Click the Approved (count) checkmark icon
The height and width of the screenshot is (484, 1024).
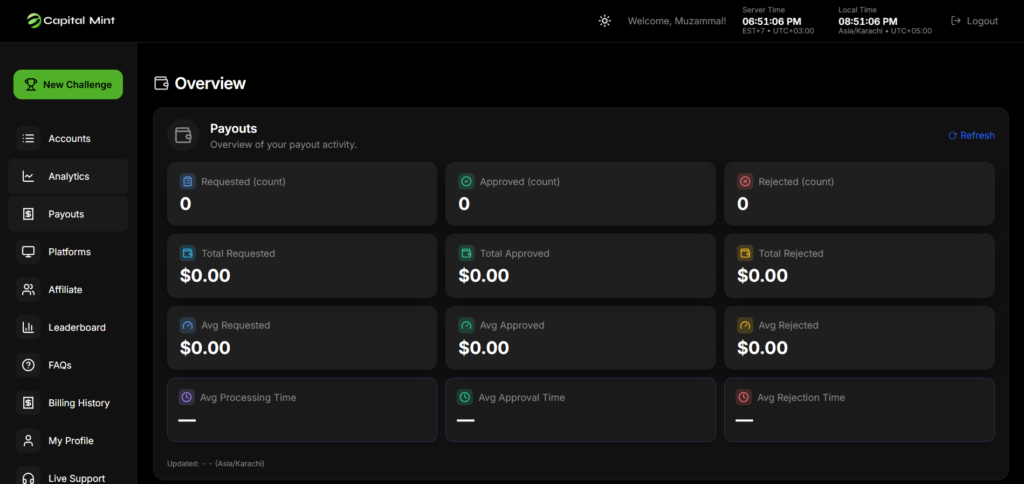[466, 182]
